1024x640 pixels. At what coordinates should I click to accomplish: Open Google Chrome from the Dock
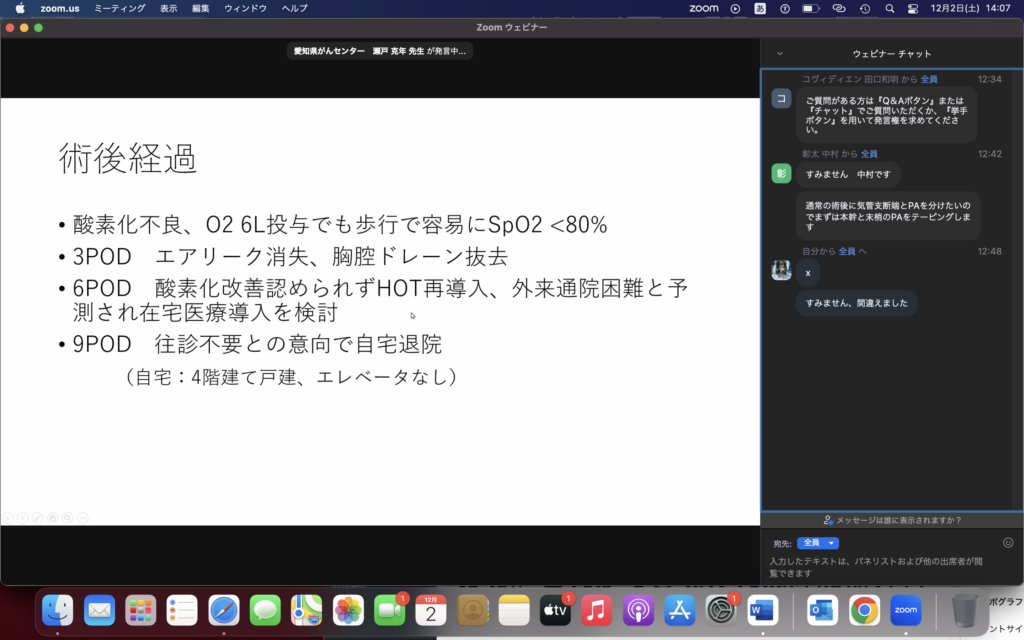point(864,609)
